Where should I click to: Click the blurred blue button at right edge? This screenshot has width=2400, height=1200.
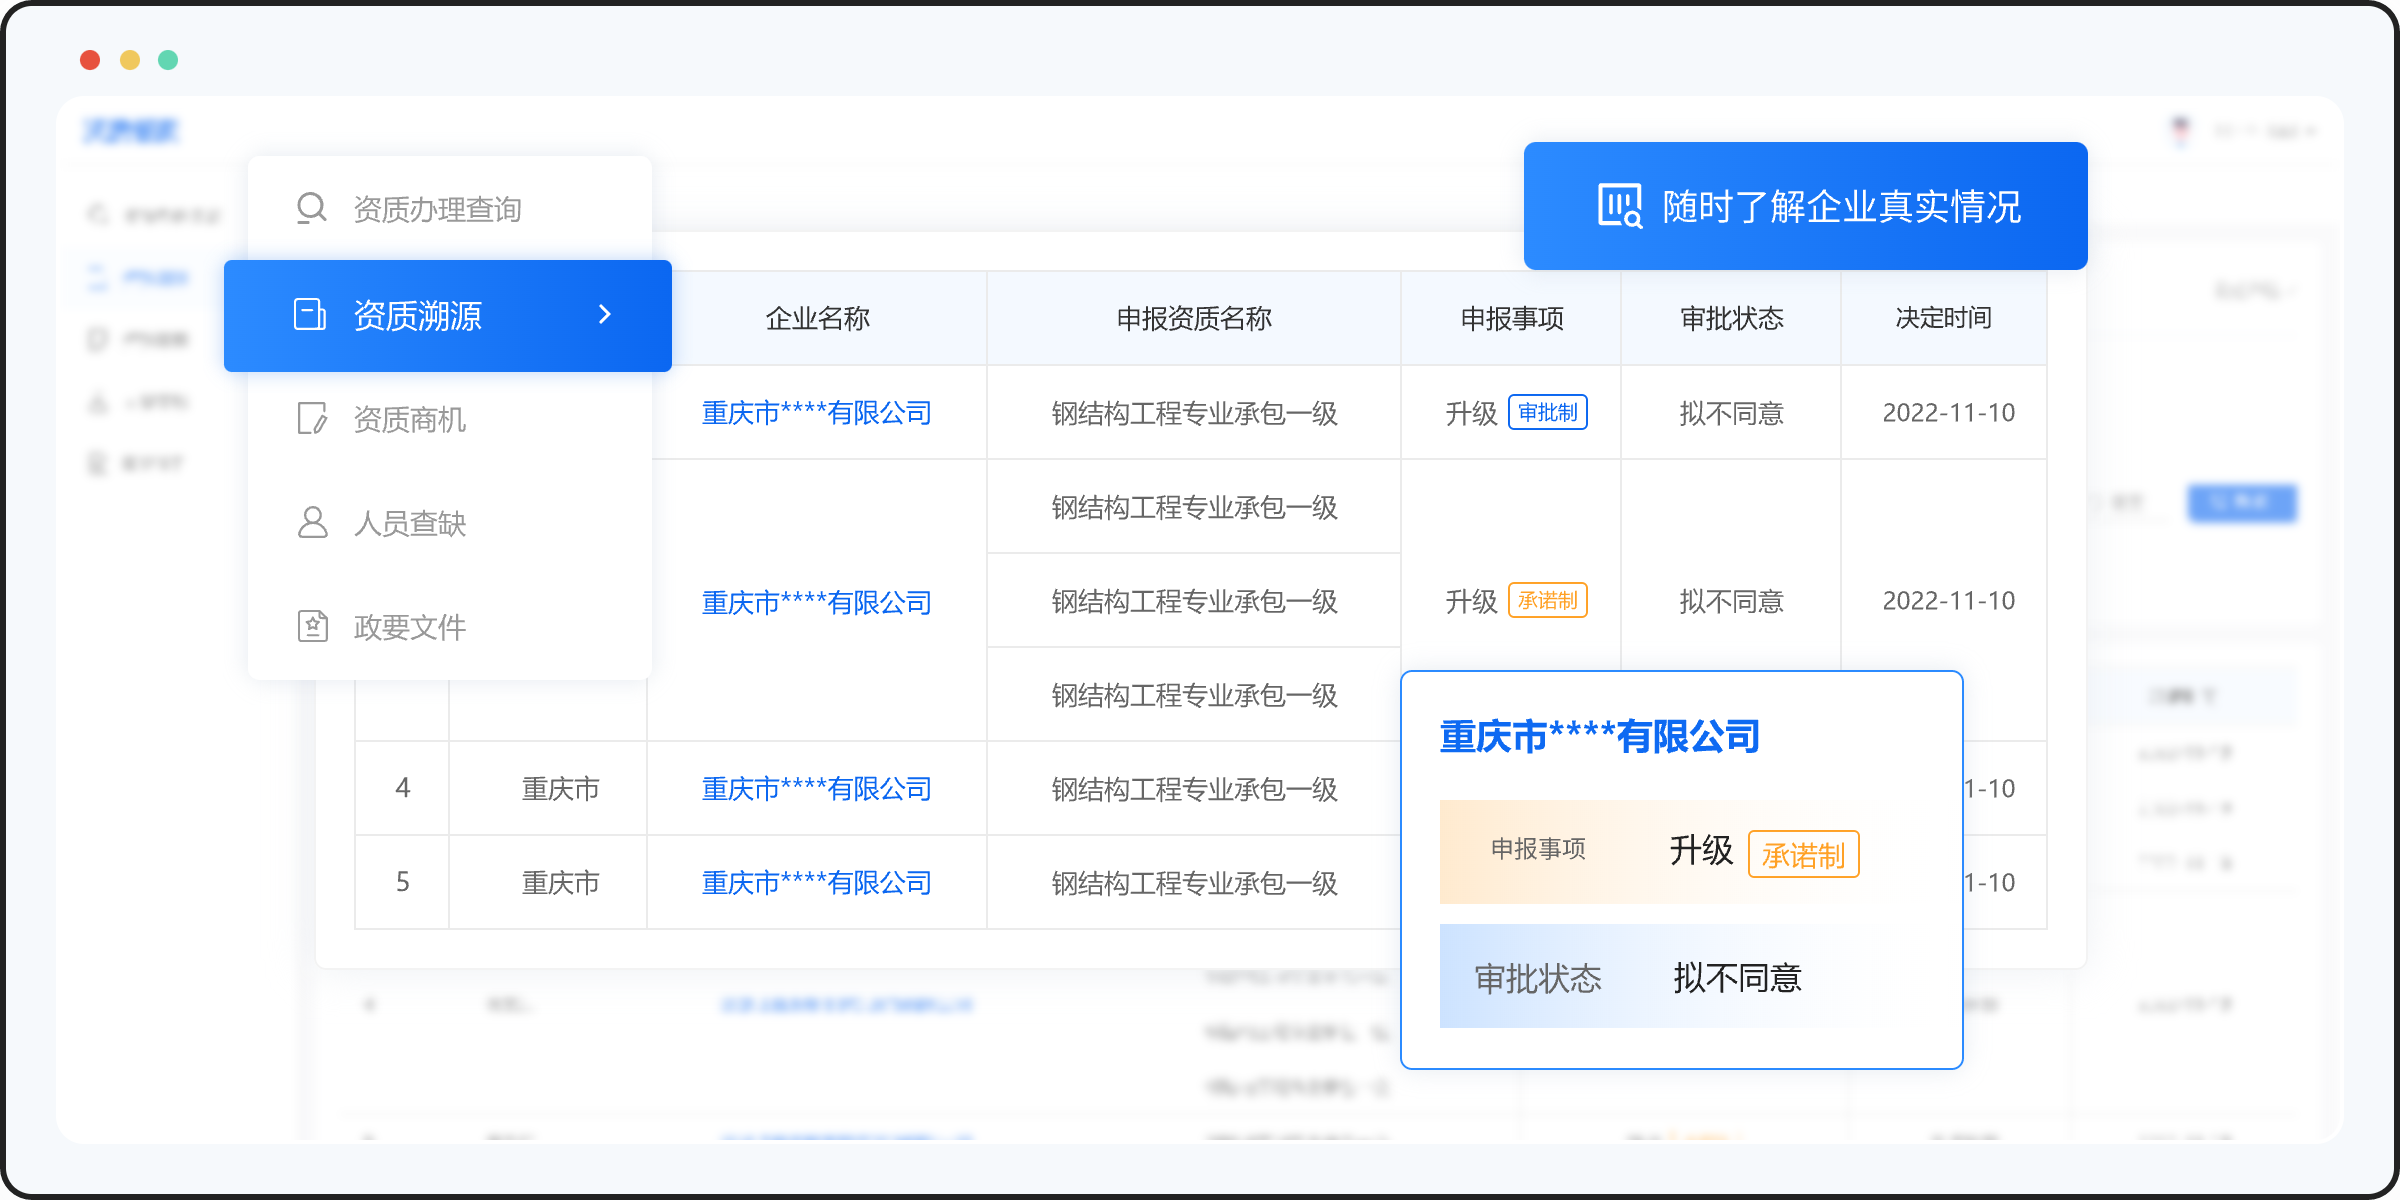pos(2242,502)
